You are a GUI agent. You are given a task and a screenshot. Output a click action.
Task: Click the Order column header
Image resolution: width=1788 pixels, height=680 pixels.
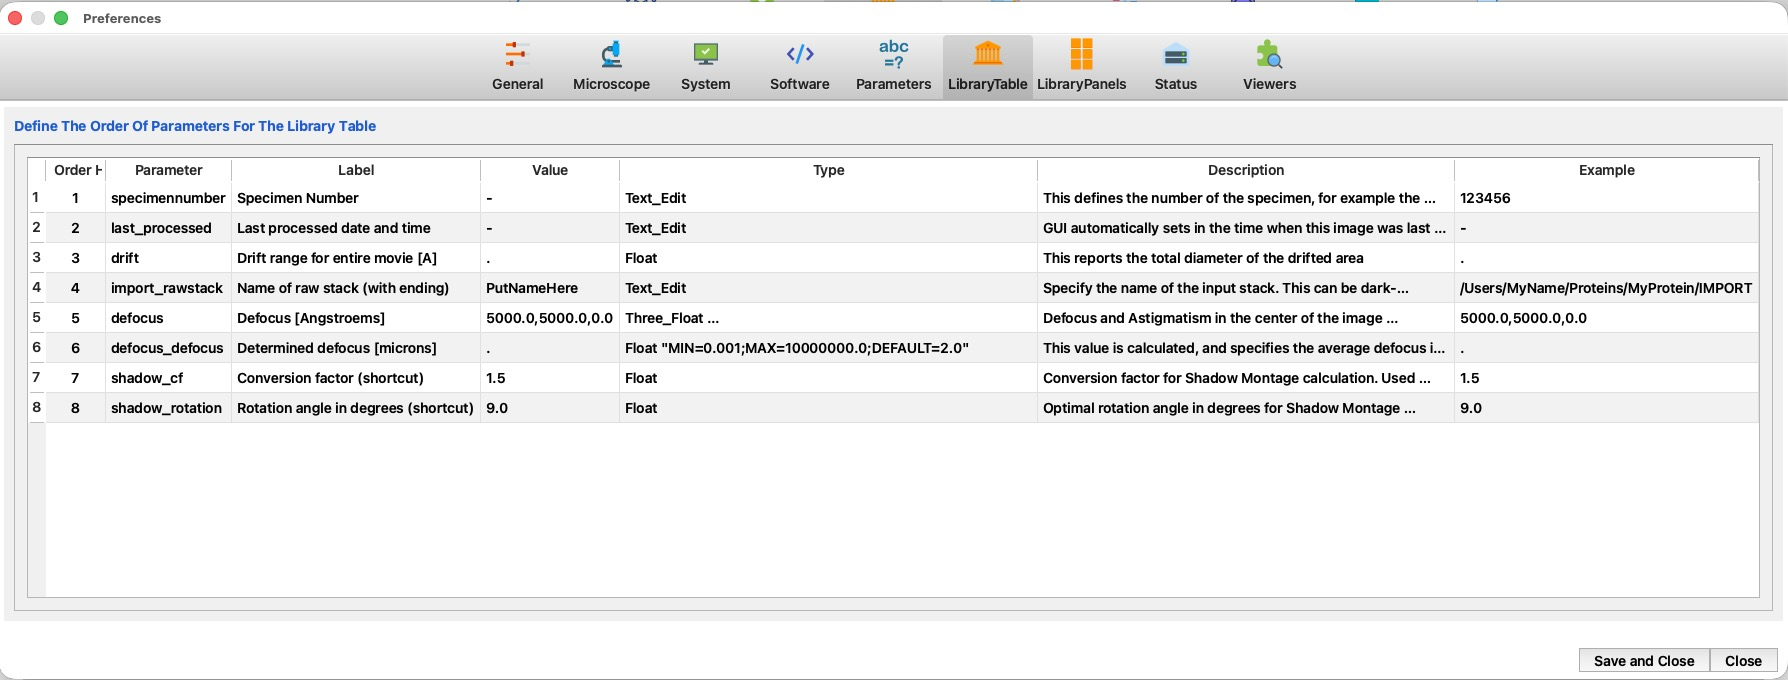pos(75,170)
